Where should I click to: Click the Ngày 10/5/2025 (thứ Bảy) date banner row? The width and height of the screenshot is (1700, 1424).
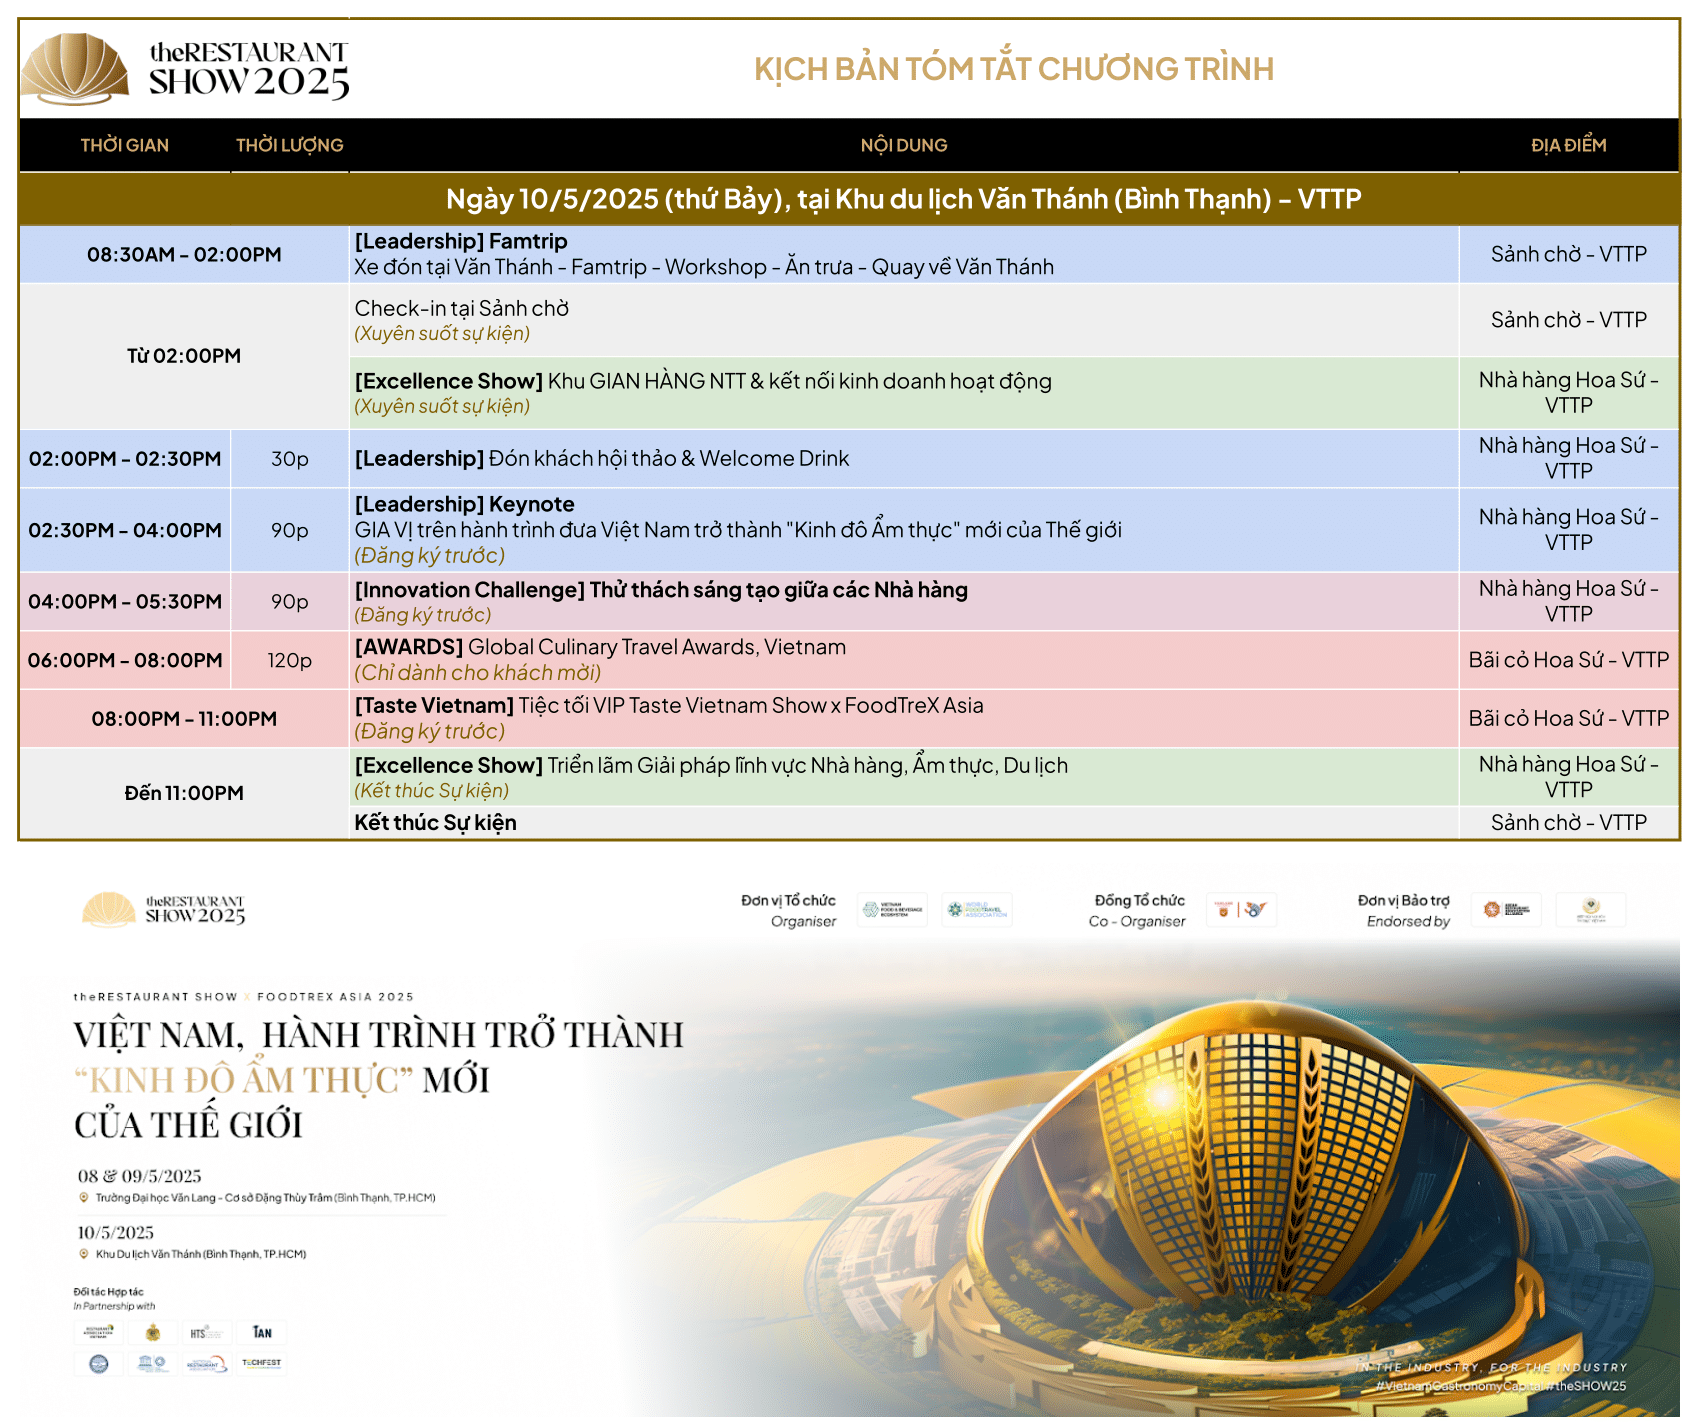pyautogui.click(x=850, y=199)
